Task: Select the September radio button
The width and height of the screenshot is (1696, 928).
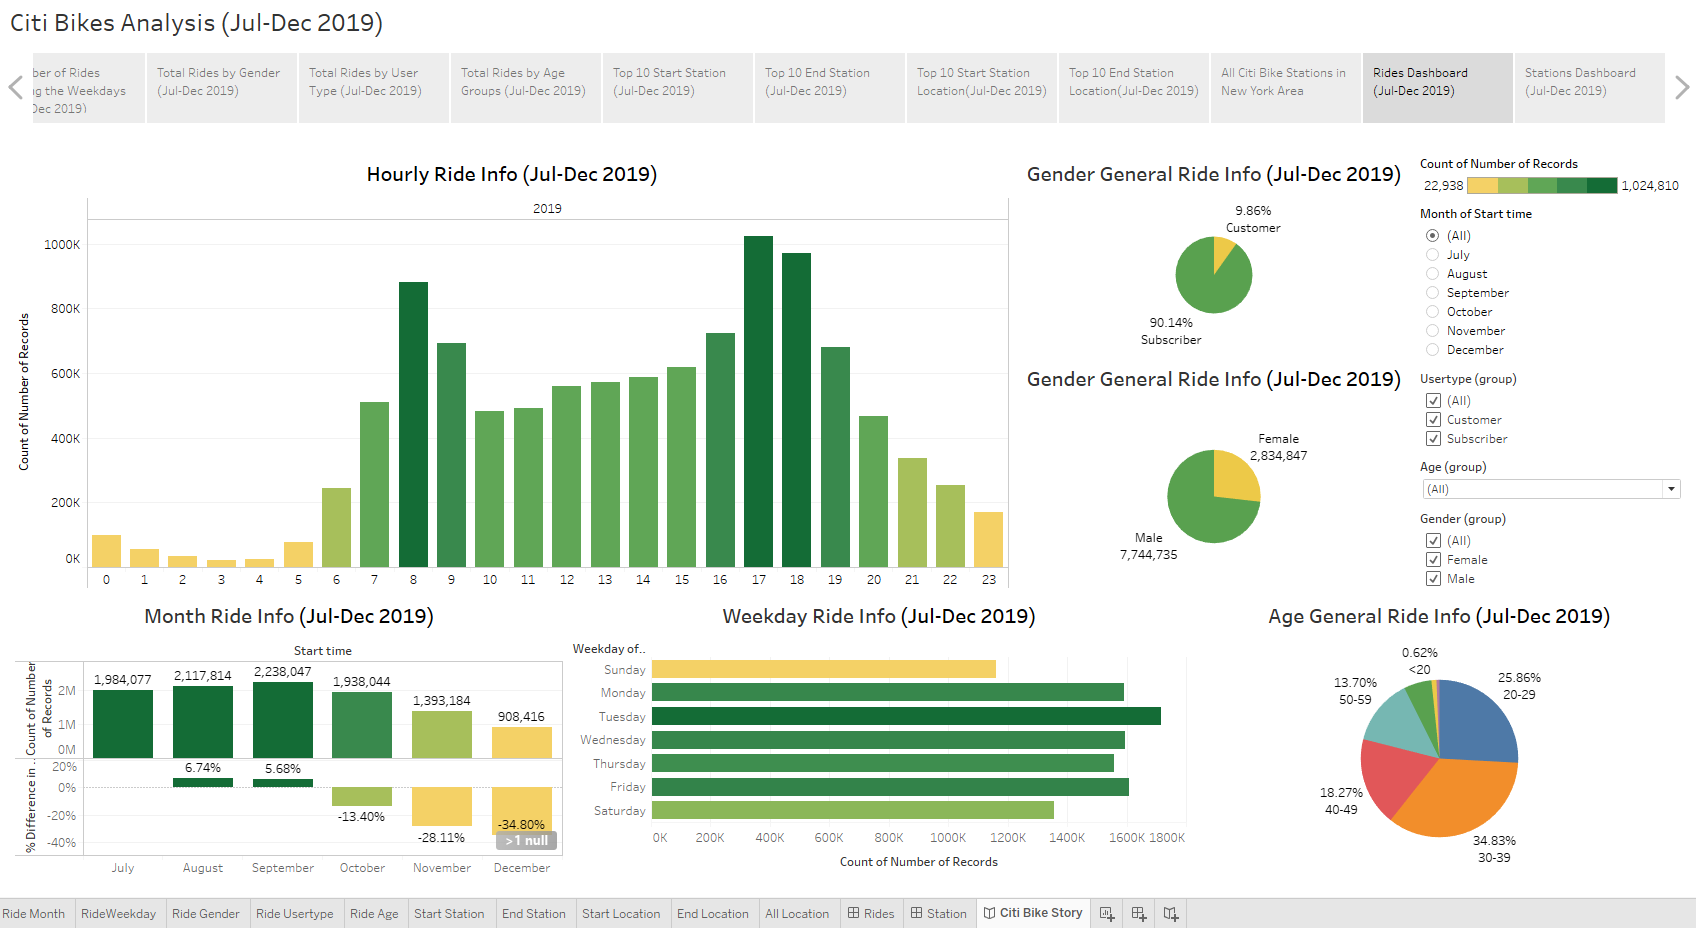Action: pos(1432,293)
